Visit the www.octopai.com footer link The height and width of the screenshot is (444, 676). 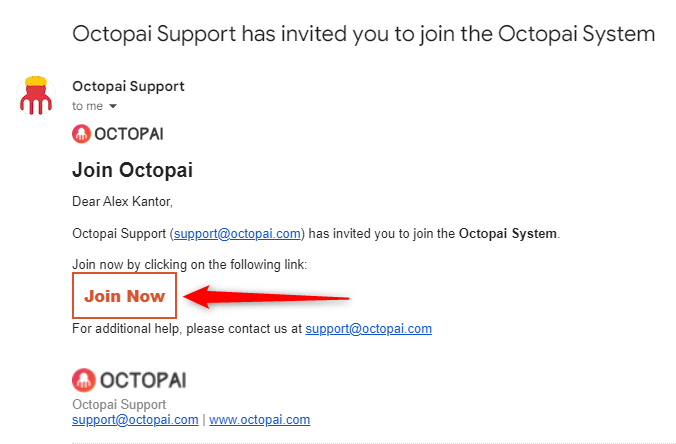[259, 420]
